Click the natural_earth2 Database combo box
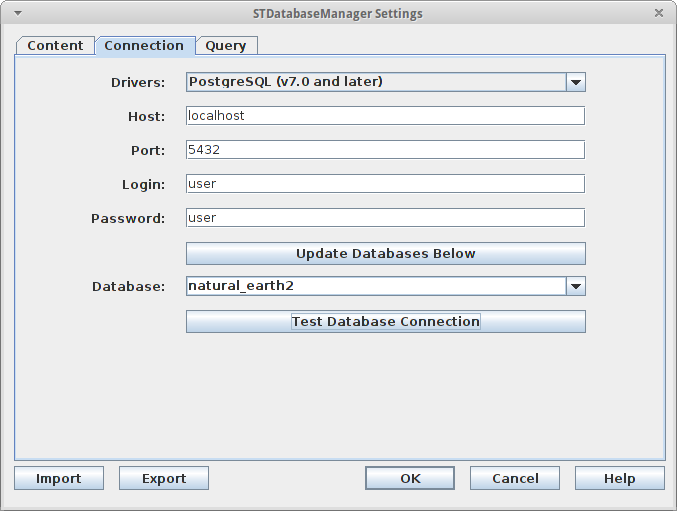The width and height of the screenshot is (677, 511). 375,286
